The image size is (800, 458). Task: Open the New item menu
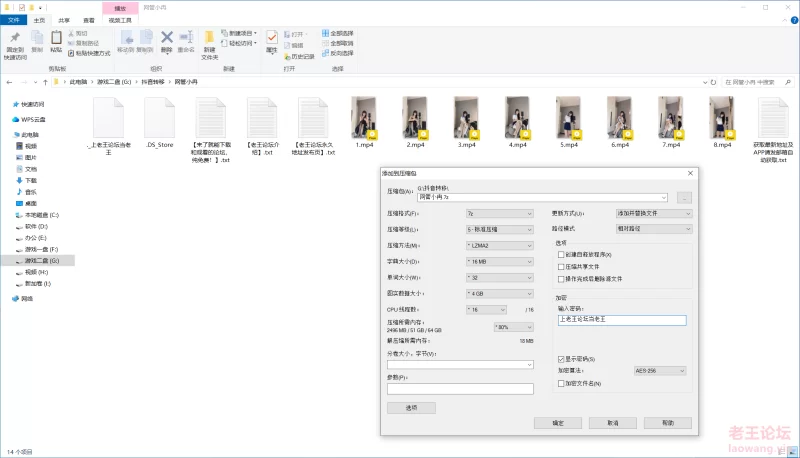tap(239, 33)
